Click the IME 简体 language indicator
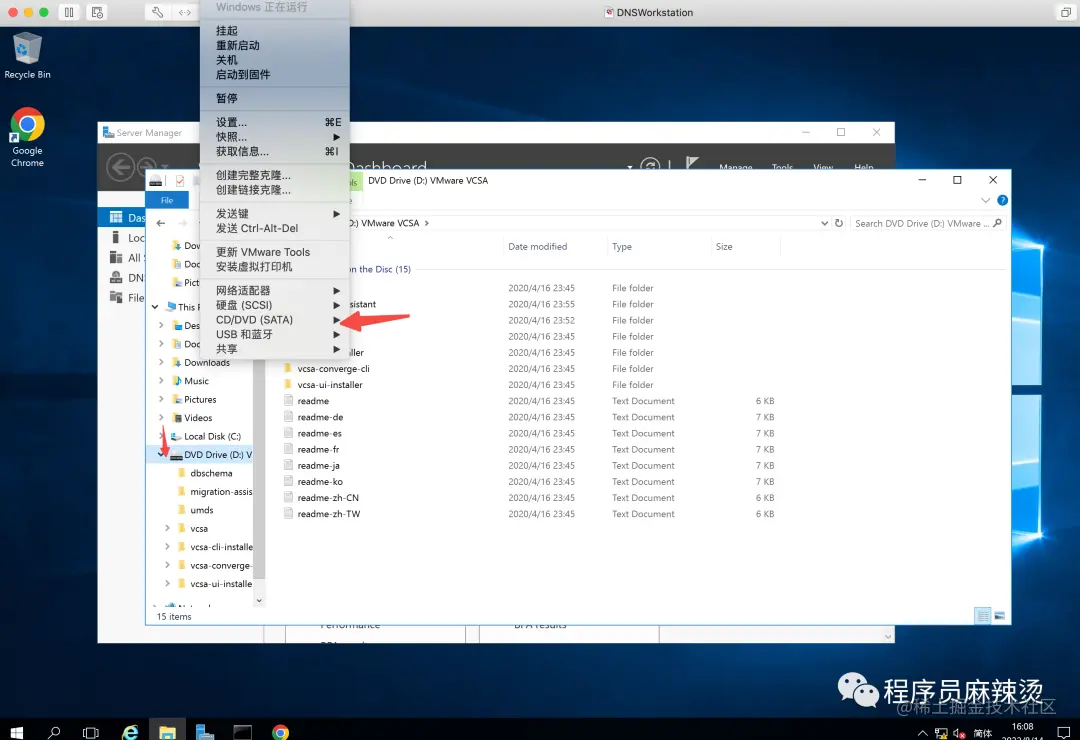 (983, 733)
